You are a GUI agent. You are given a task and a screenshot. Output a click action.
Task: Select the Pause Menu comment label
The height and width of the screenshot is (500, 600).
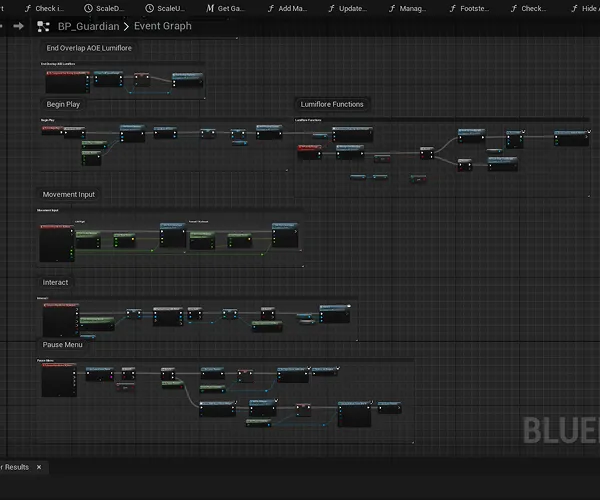62,345
